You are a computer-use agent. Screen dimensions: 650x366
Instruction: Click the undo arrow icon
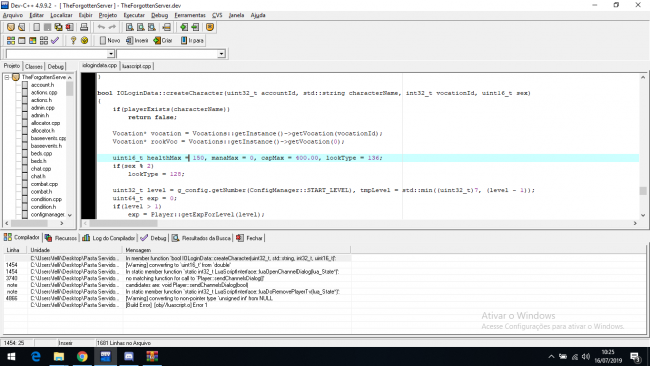pyautogui.click(x=101, y=27)
